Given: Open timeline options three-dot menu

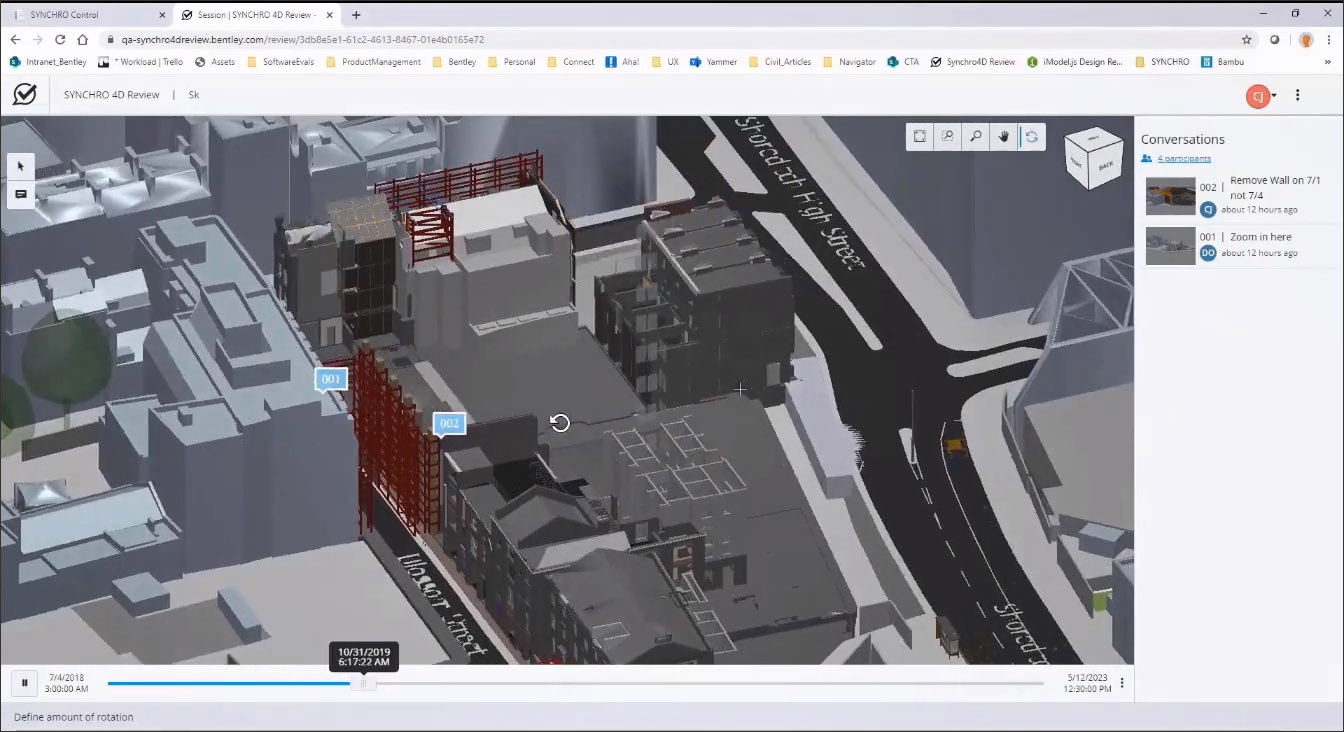Looking at the screenshot, I should click(x=1122, y=683).
